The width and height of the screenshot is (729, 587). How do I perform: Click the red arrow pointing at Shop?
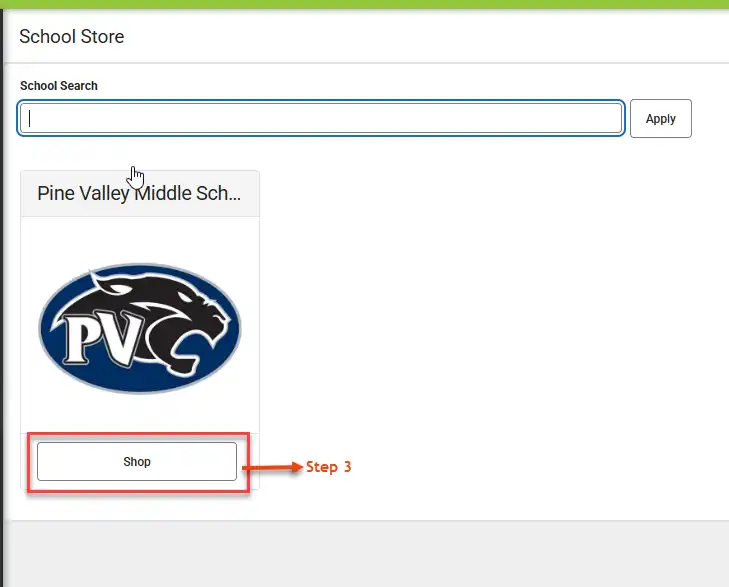tap(272, 467)
